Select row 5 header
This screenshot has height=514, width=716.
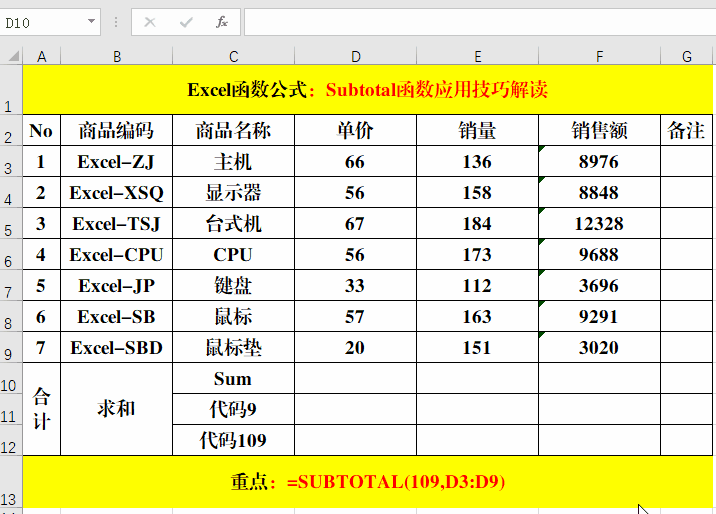click(11, 224)
